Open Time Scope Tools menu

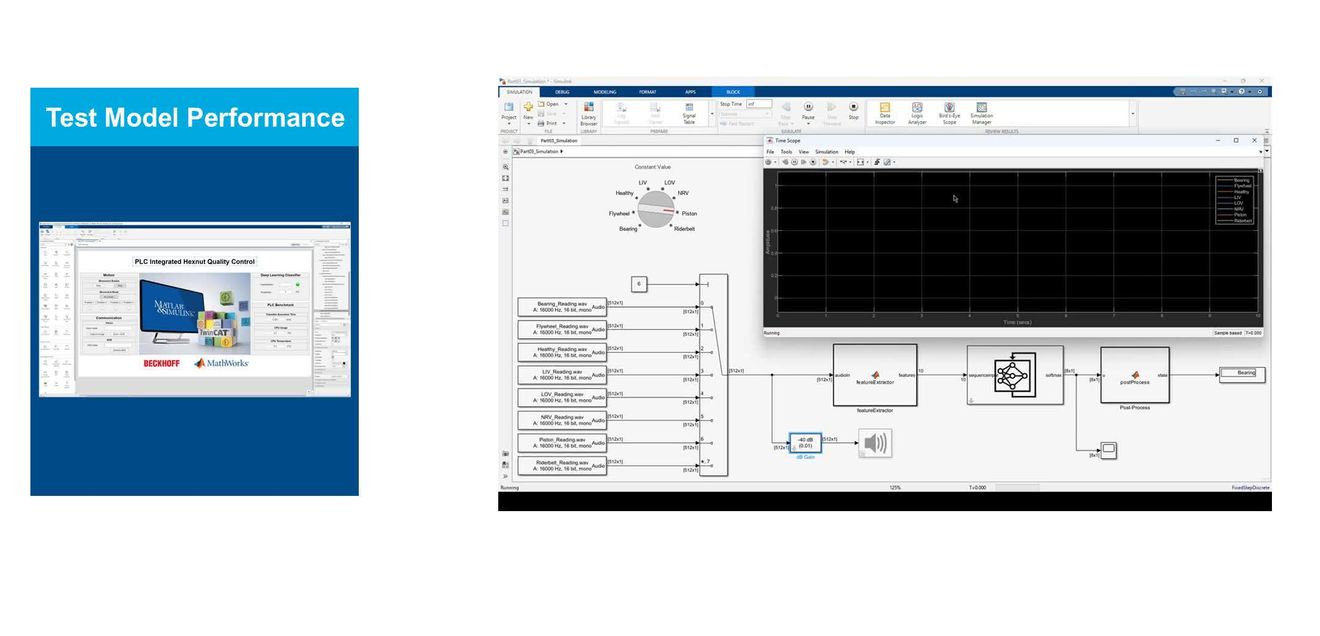[786, 152]
